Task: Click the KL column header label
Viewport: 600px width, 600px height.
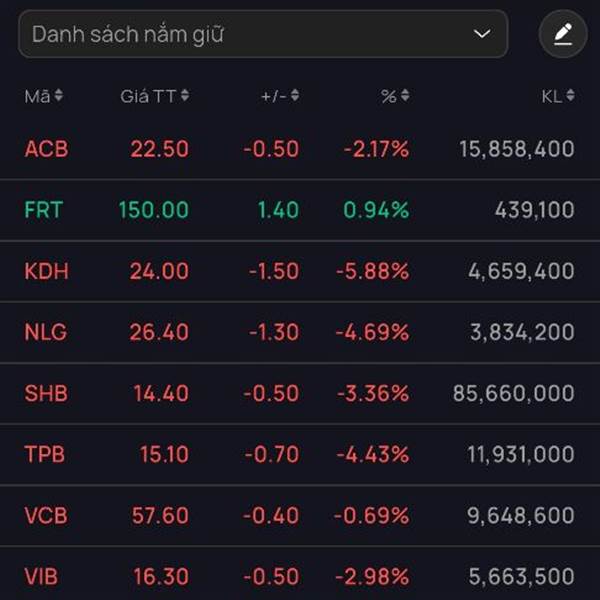Action: pyautogui.click(x=552, y=96)
